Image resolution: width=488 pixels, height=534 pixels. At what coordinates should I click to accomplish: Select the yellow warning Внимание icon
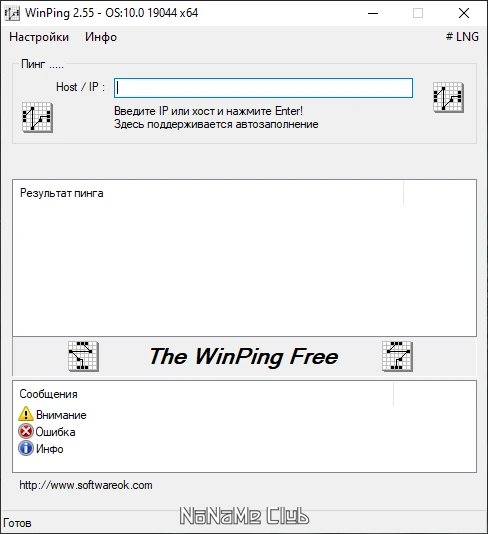pyautogui.click(x=26, y=414)
